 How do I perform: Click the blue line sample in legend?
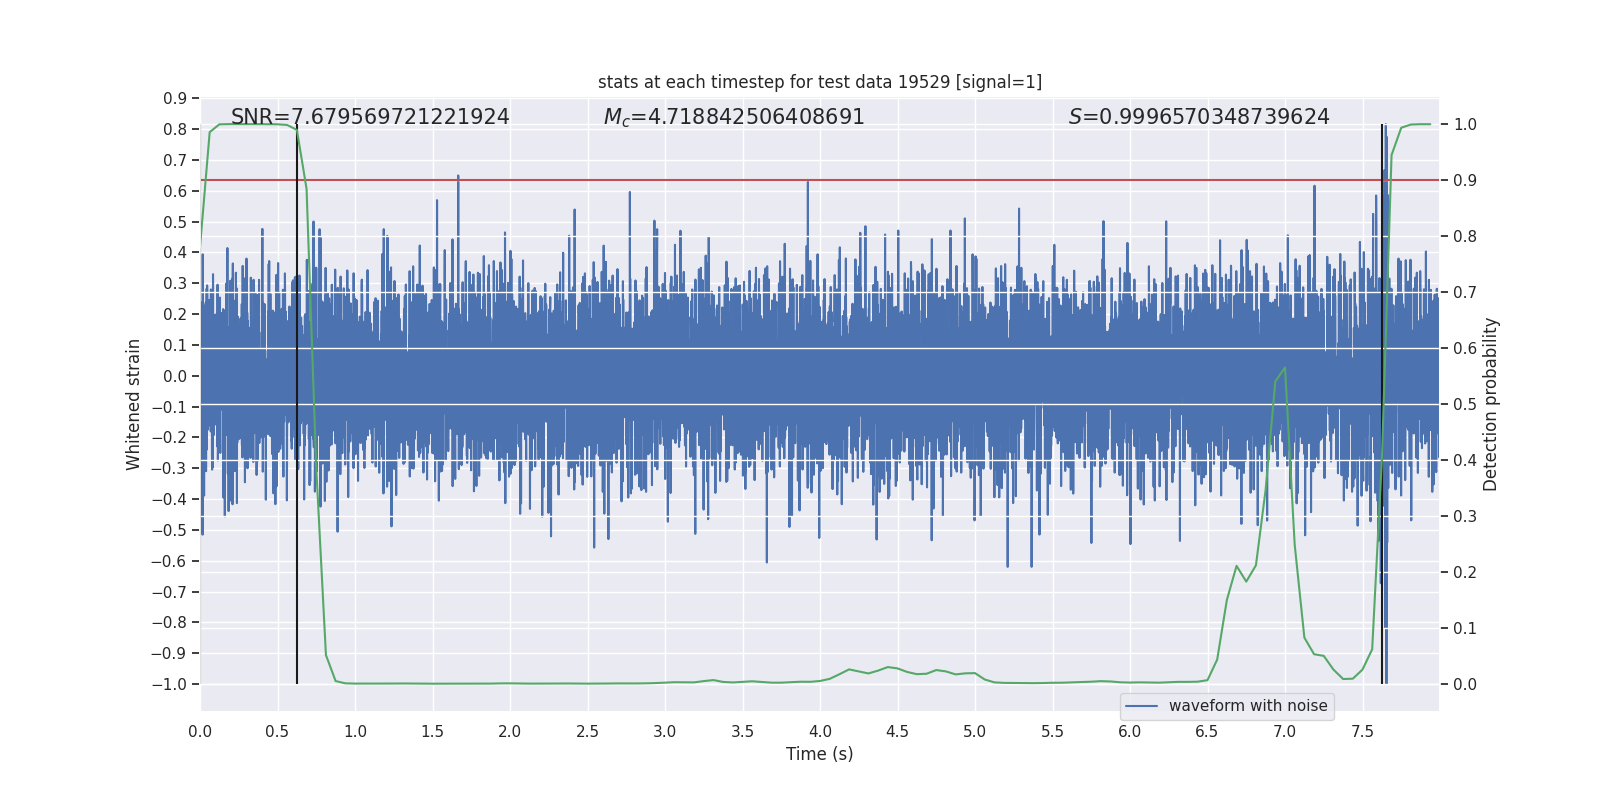(x=1141, y=706)
